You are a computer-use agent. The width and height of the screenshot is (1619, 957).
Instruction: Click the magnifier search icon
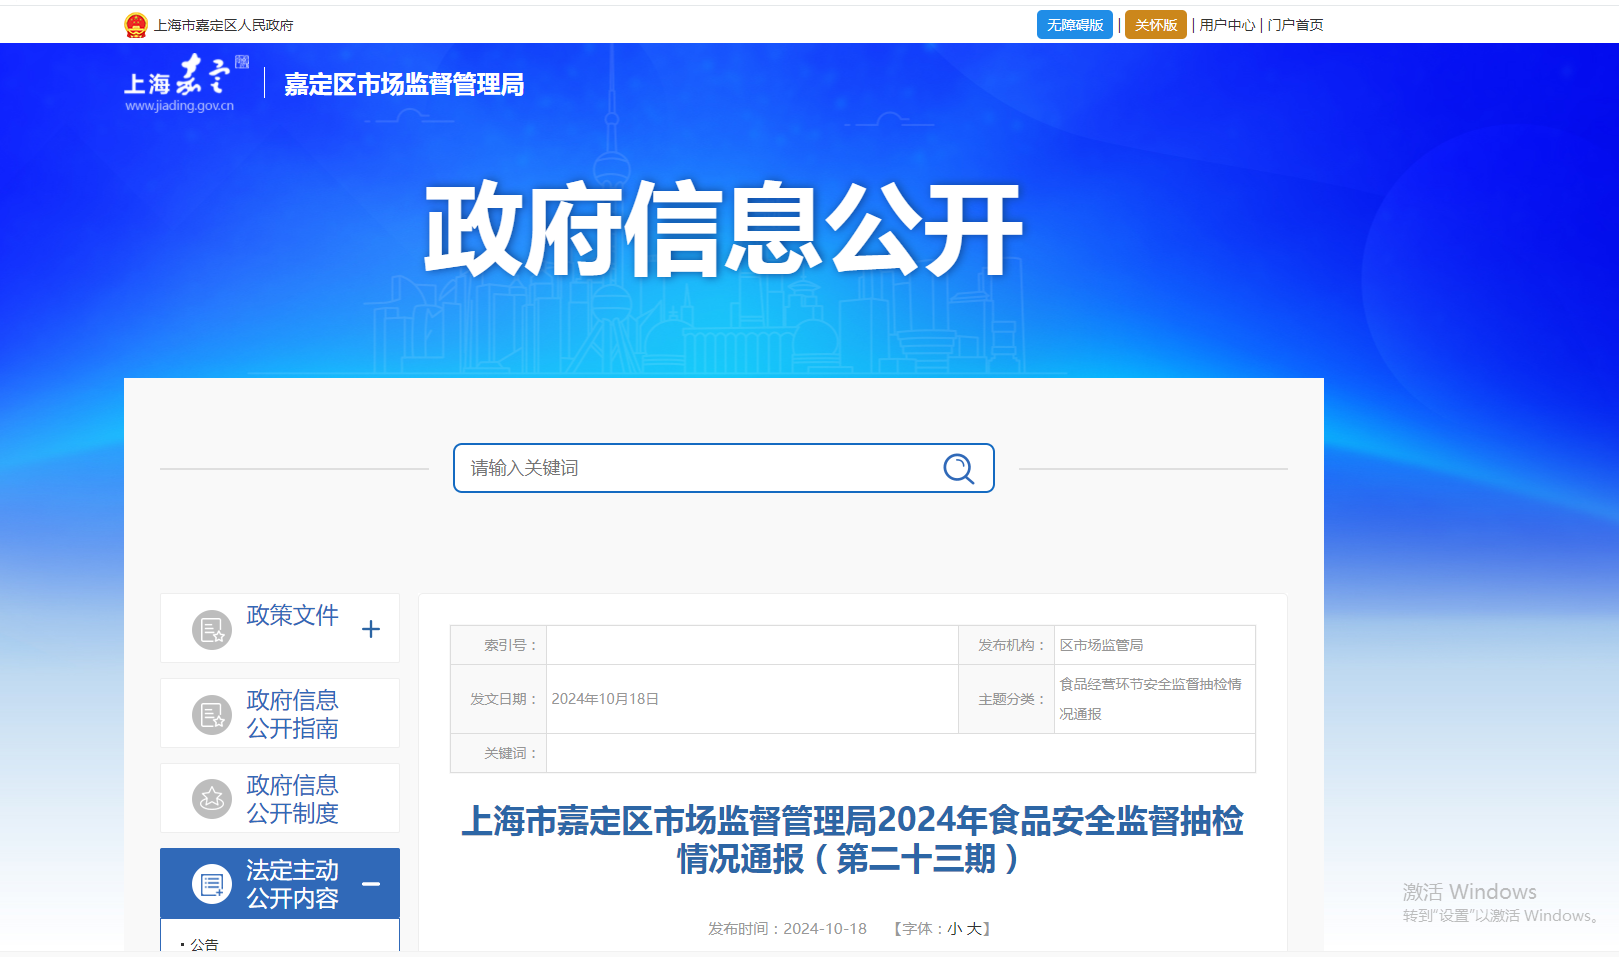point(958,468)
